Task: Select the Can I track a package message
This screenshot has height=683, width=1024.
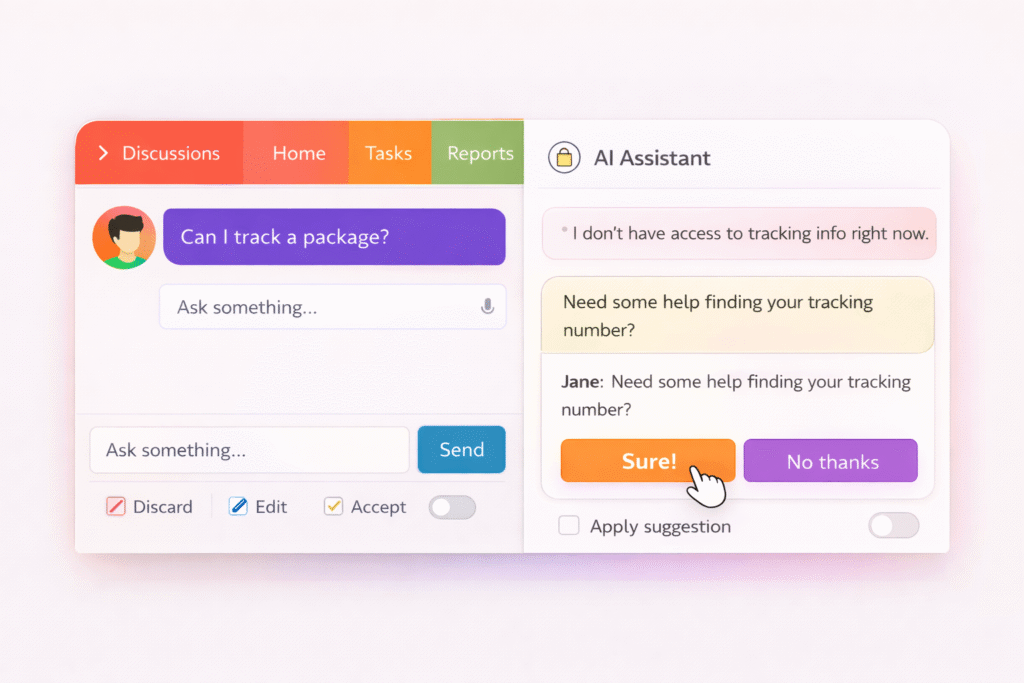Action: [x=333, y=237]
